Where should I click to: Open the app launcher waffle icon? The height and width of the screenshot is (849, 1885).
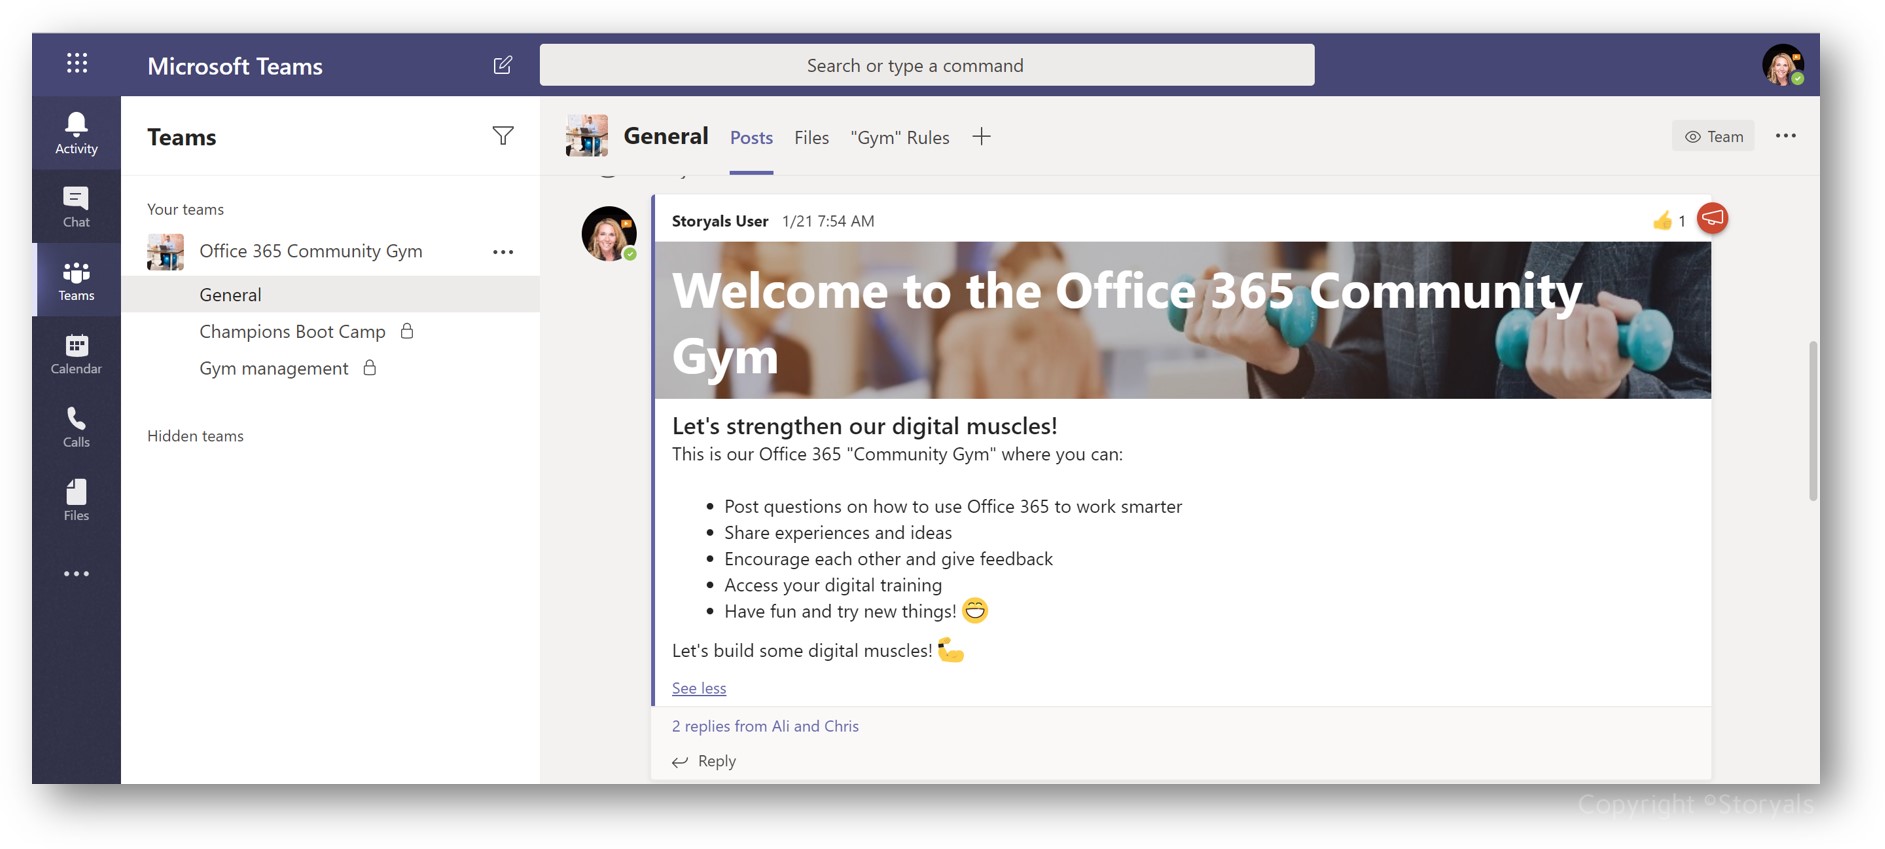coord(77,64)
